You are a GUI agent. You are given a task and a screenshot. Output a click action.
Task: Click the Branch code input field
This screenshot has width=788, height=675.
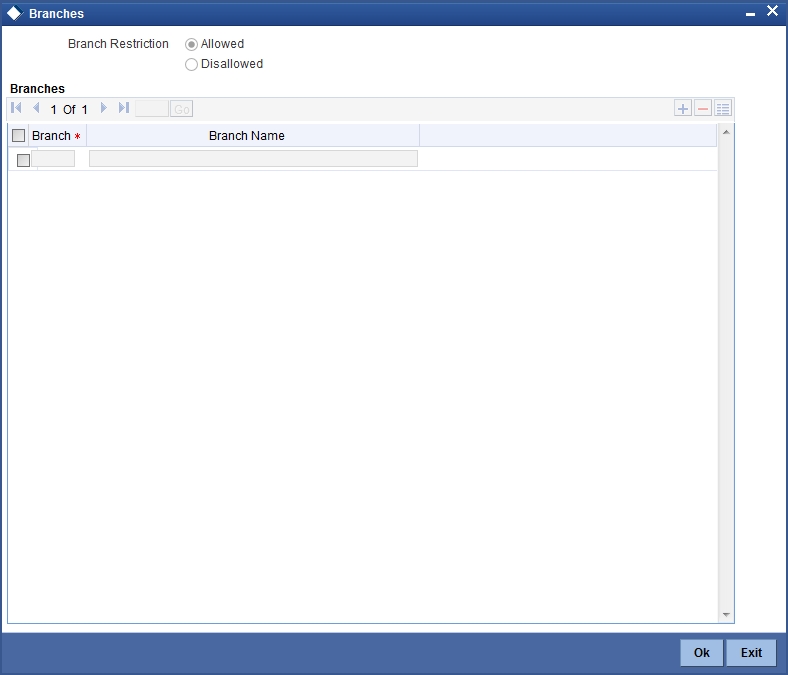pos(53,159)
